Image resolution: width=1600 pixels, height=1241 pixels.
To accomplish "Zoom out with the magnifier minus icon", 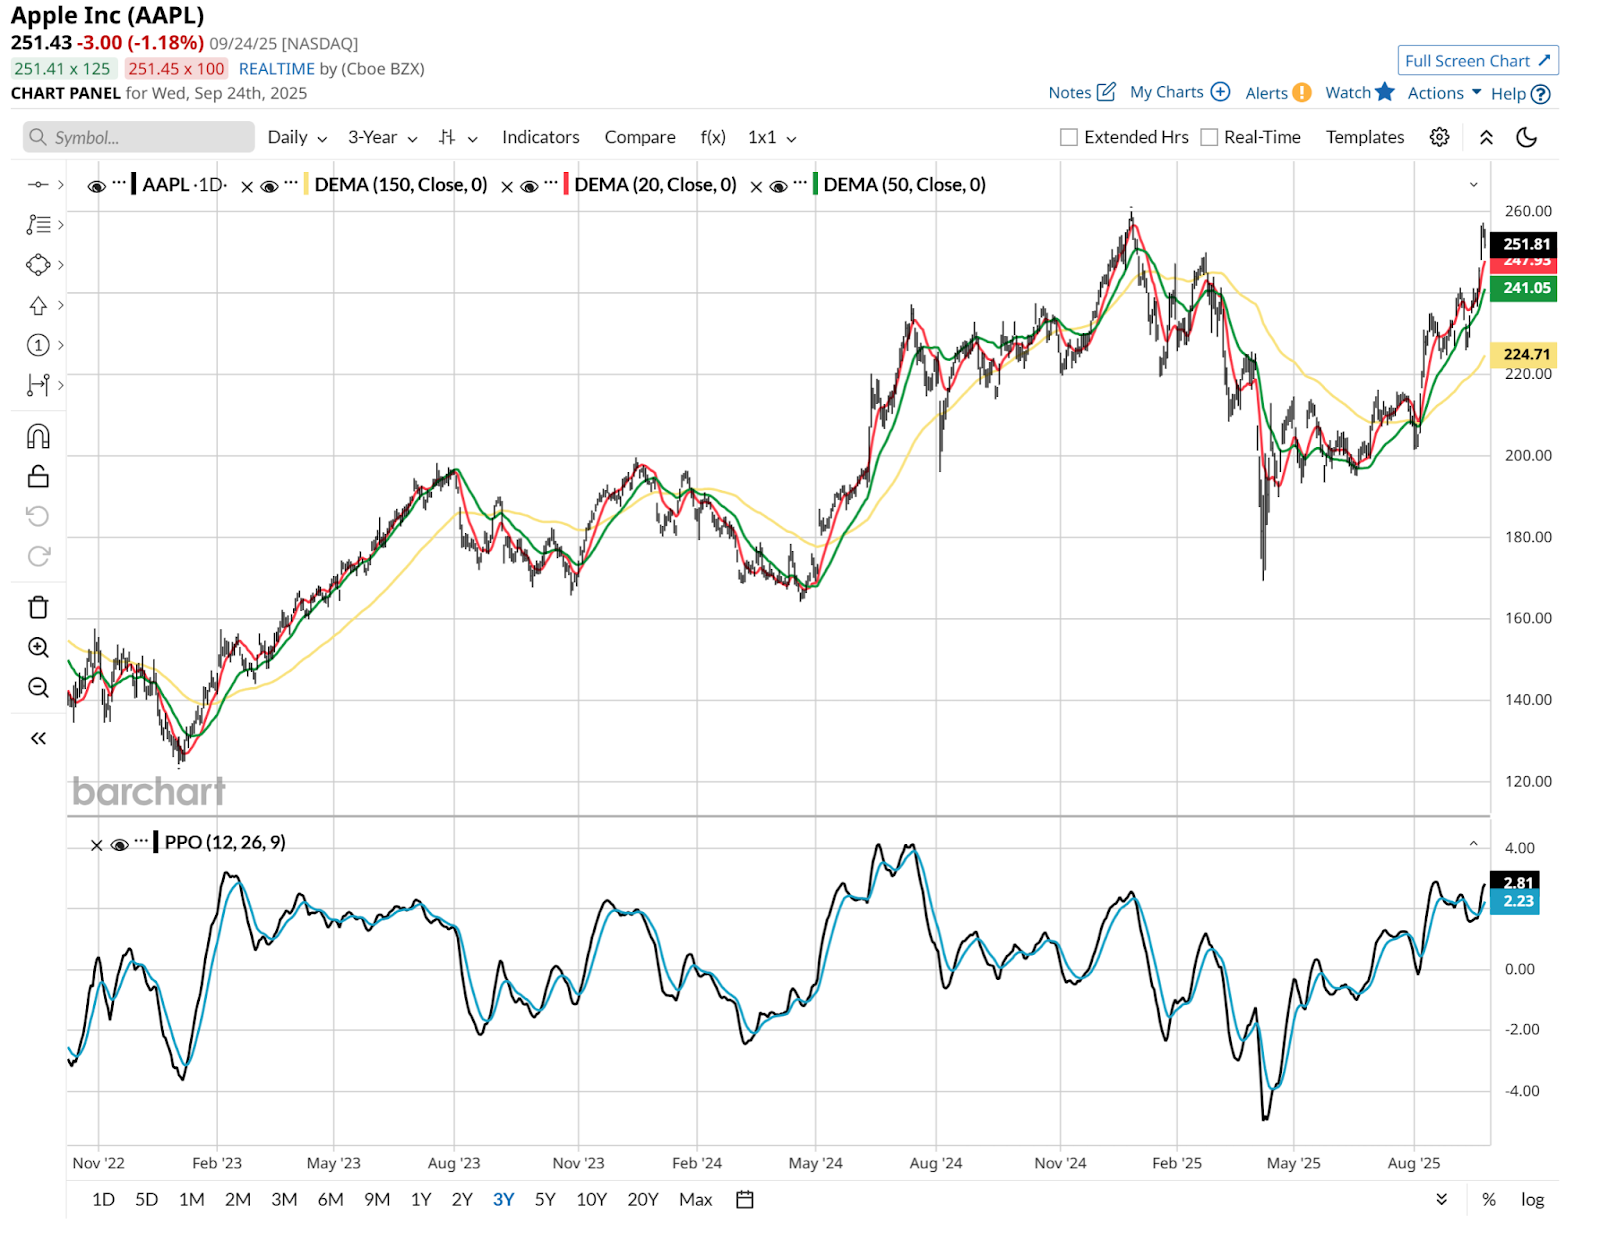I will (38, 687).
